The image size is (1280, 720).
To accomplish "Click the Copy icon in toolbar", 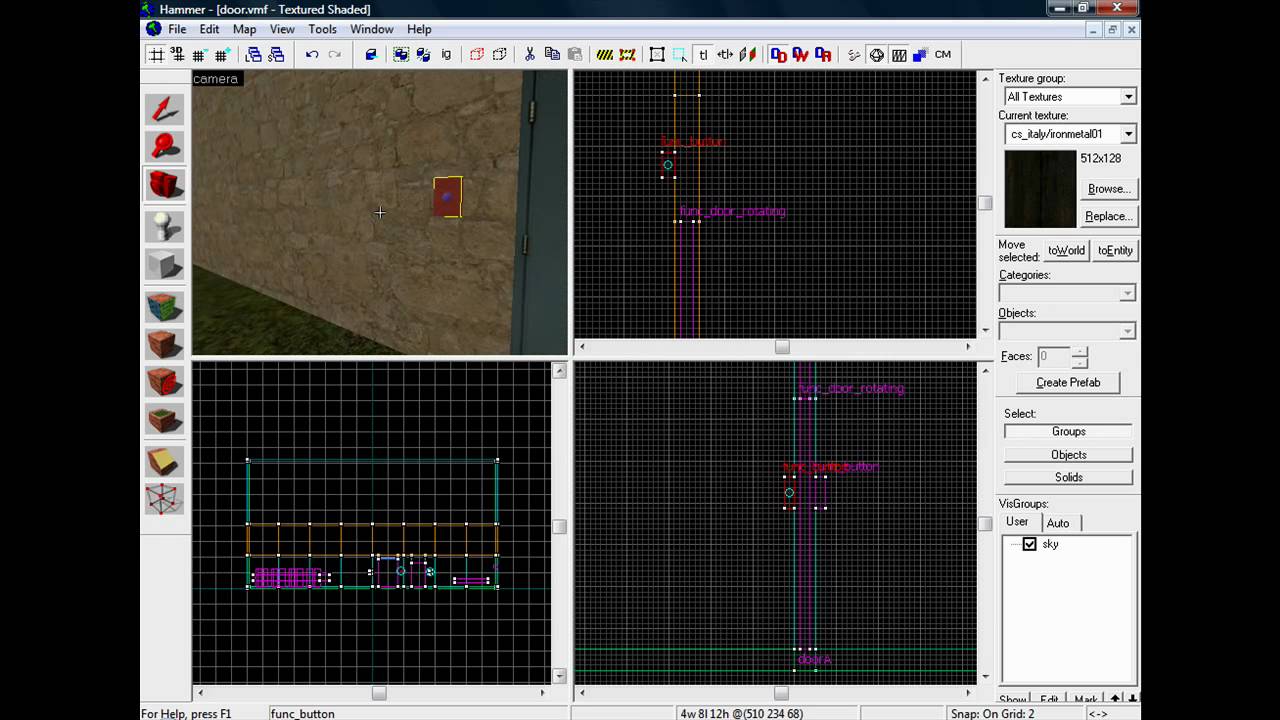I will tap(552, 55).
